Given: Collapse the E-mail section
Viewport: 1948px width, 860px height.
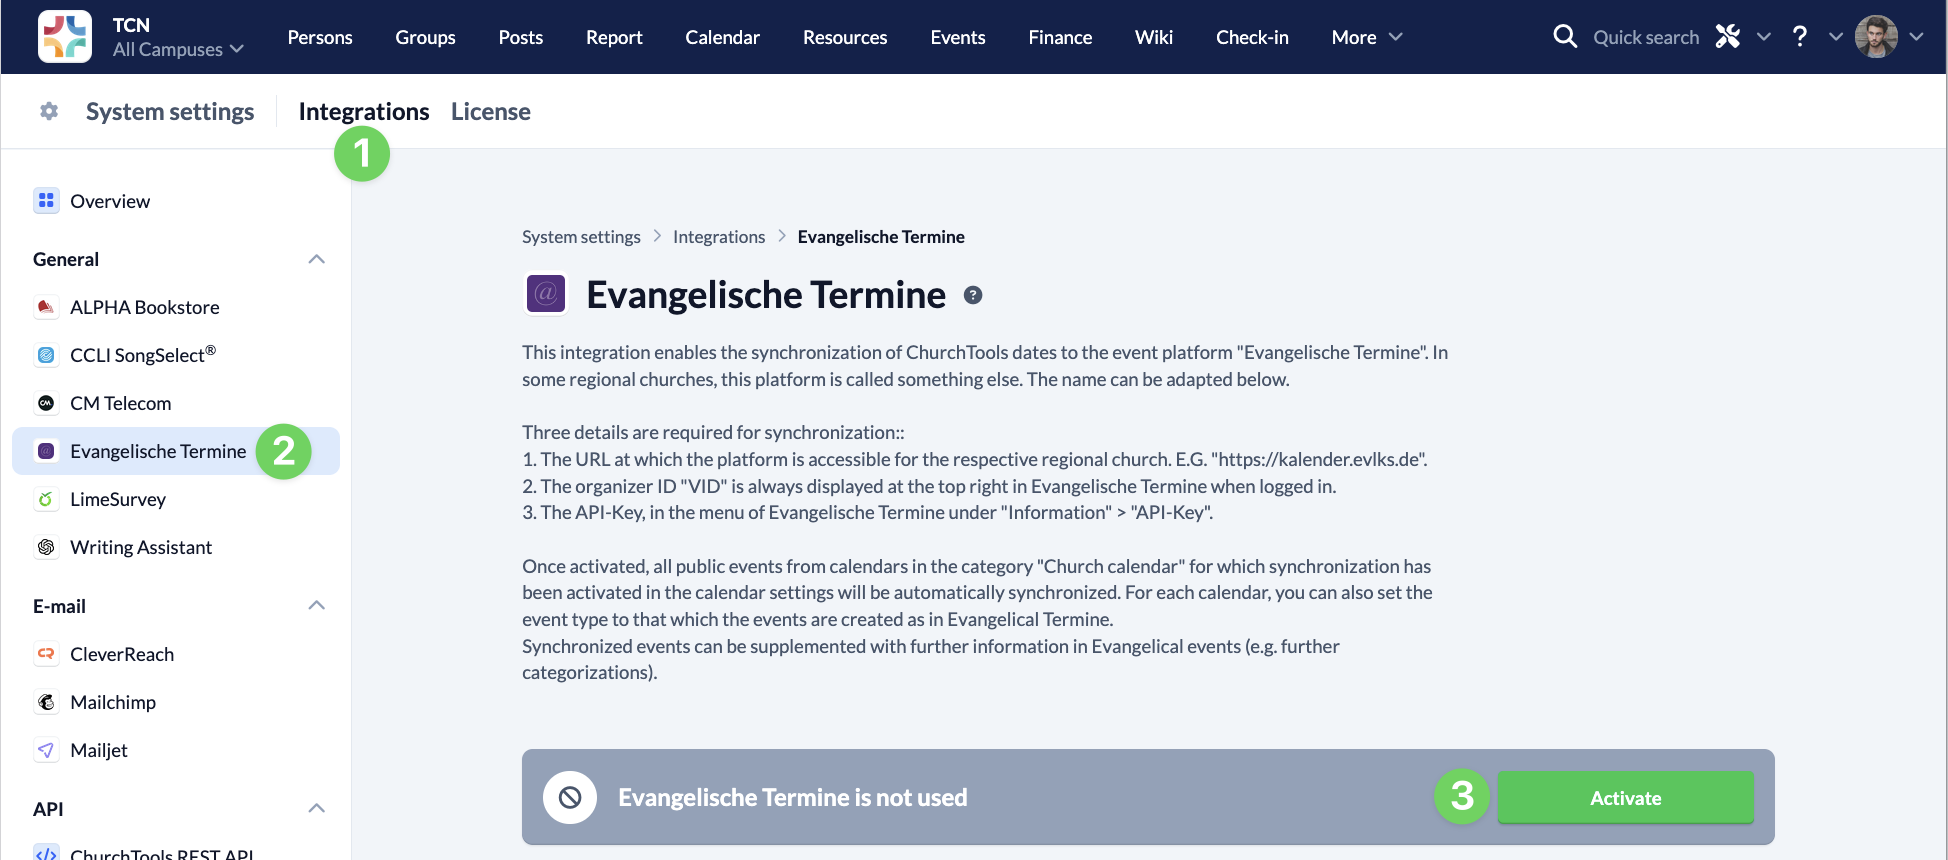Looking at the screenshot, I should click(x=317, y=605).
